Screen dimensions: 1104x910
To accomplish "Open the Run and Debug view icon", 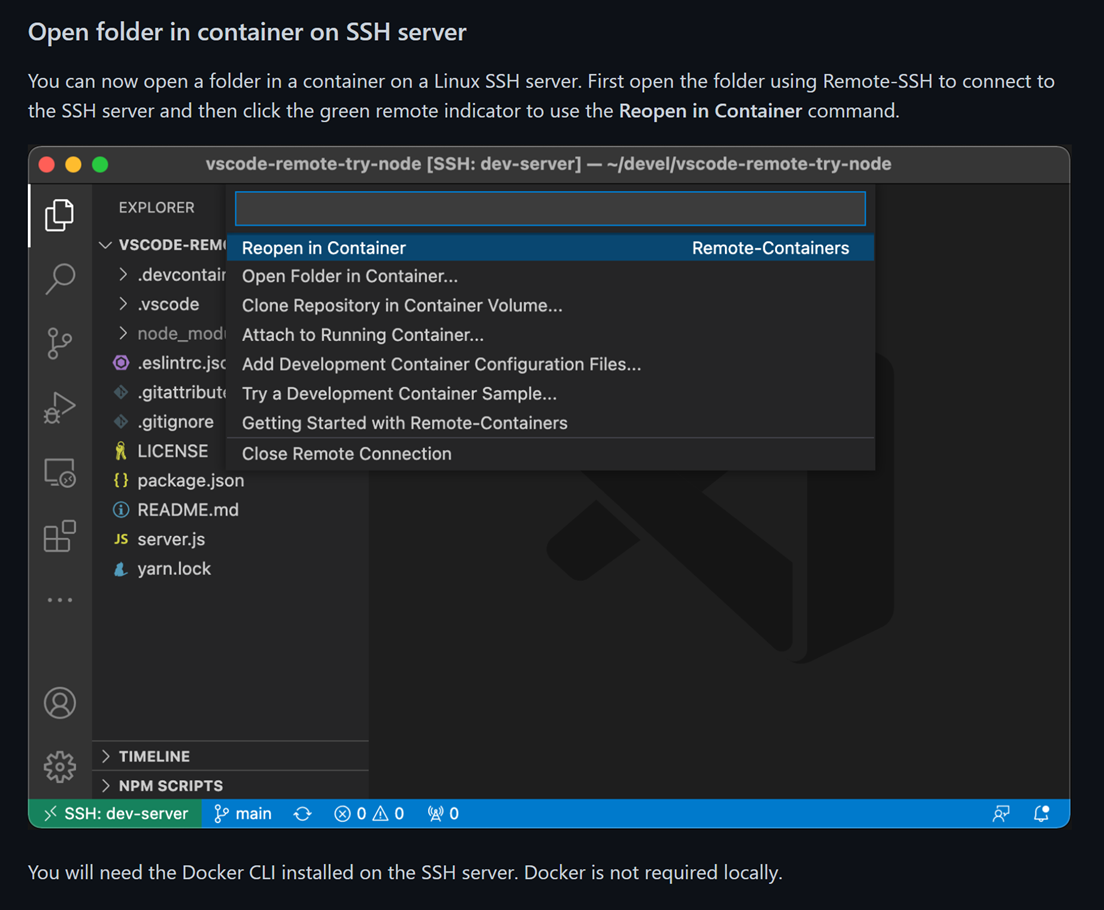I will click(60, 408).
